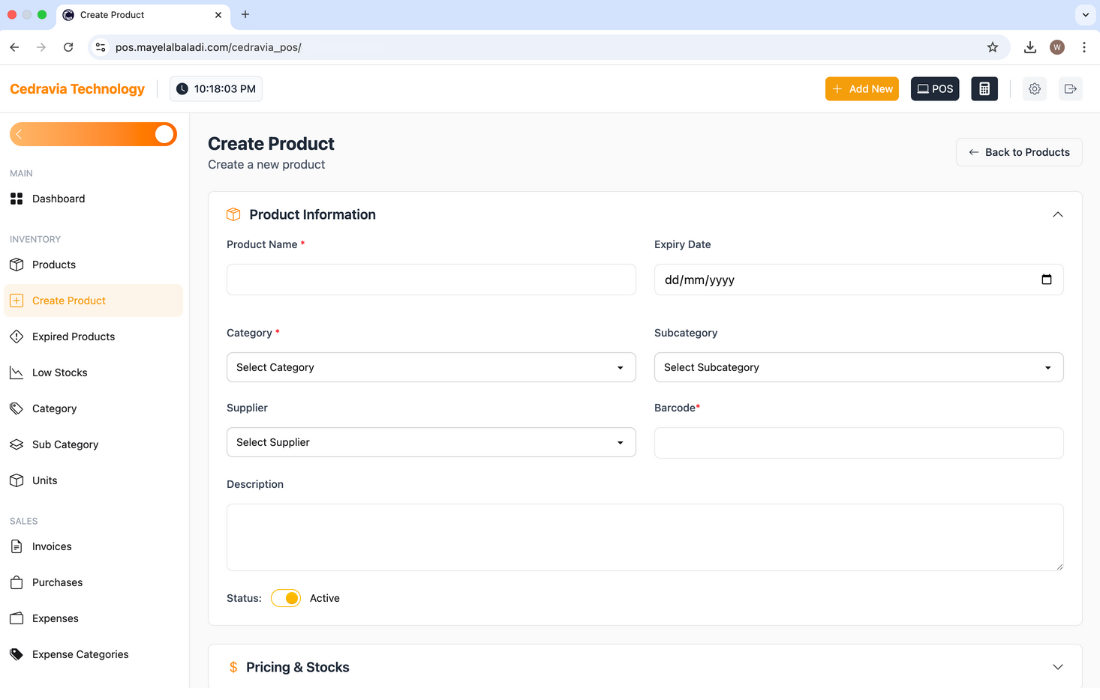The height and width of the screenshot is (700, 1100).
Task: Open the Select Subcategory dropdown
Action: point(858,367)
